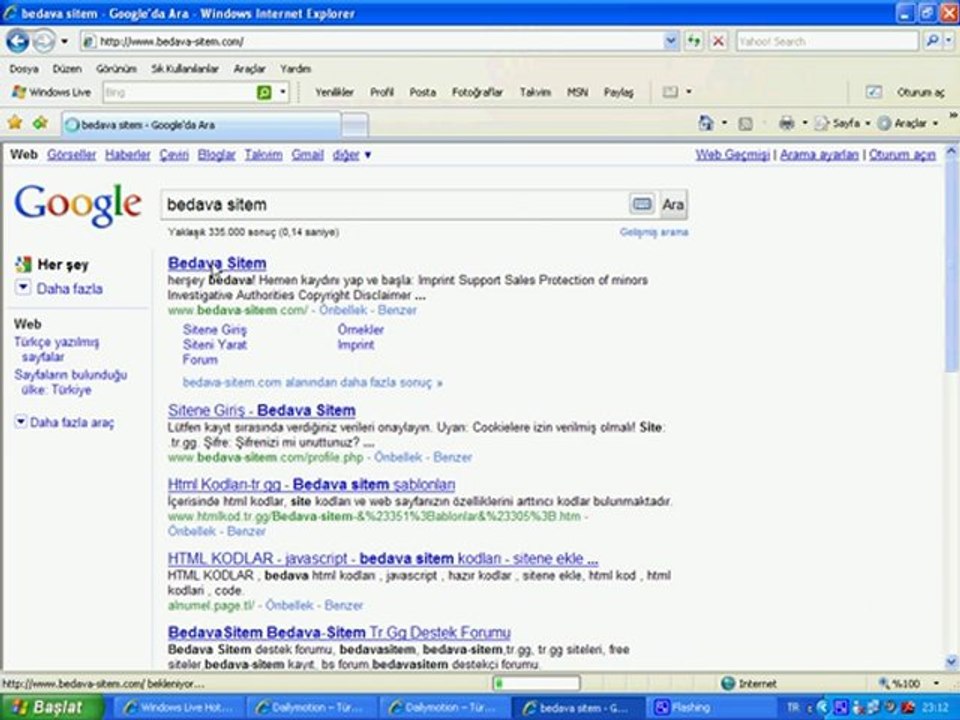Viewport: 960px width, 720px height.
Task: Click Profil on the Windows Live toolbar
Action: [x=381, y=92]
